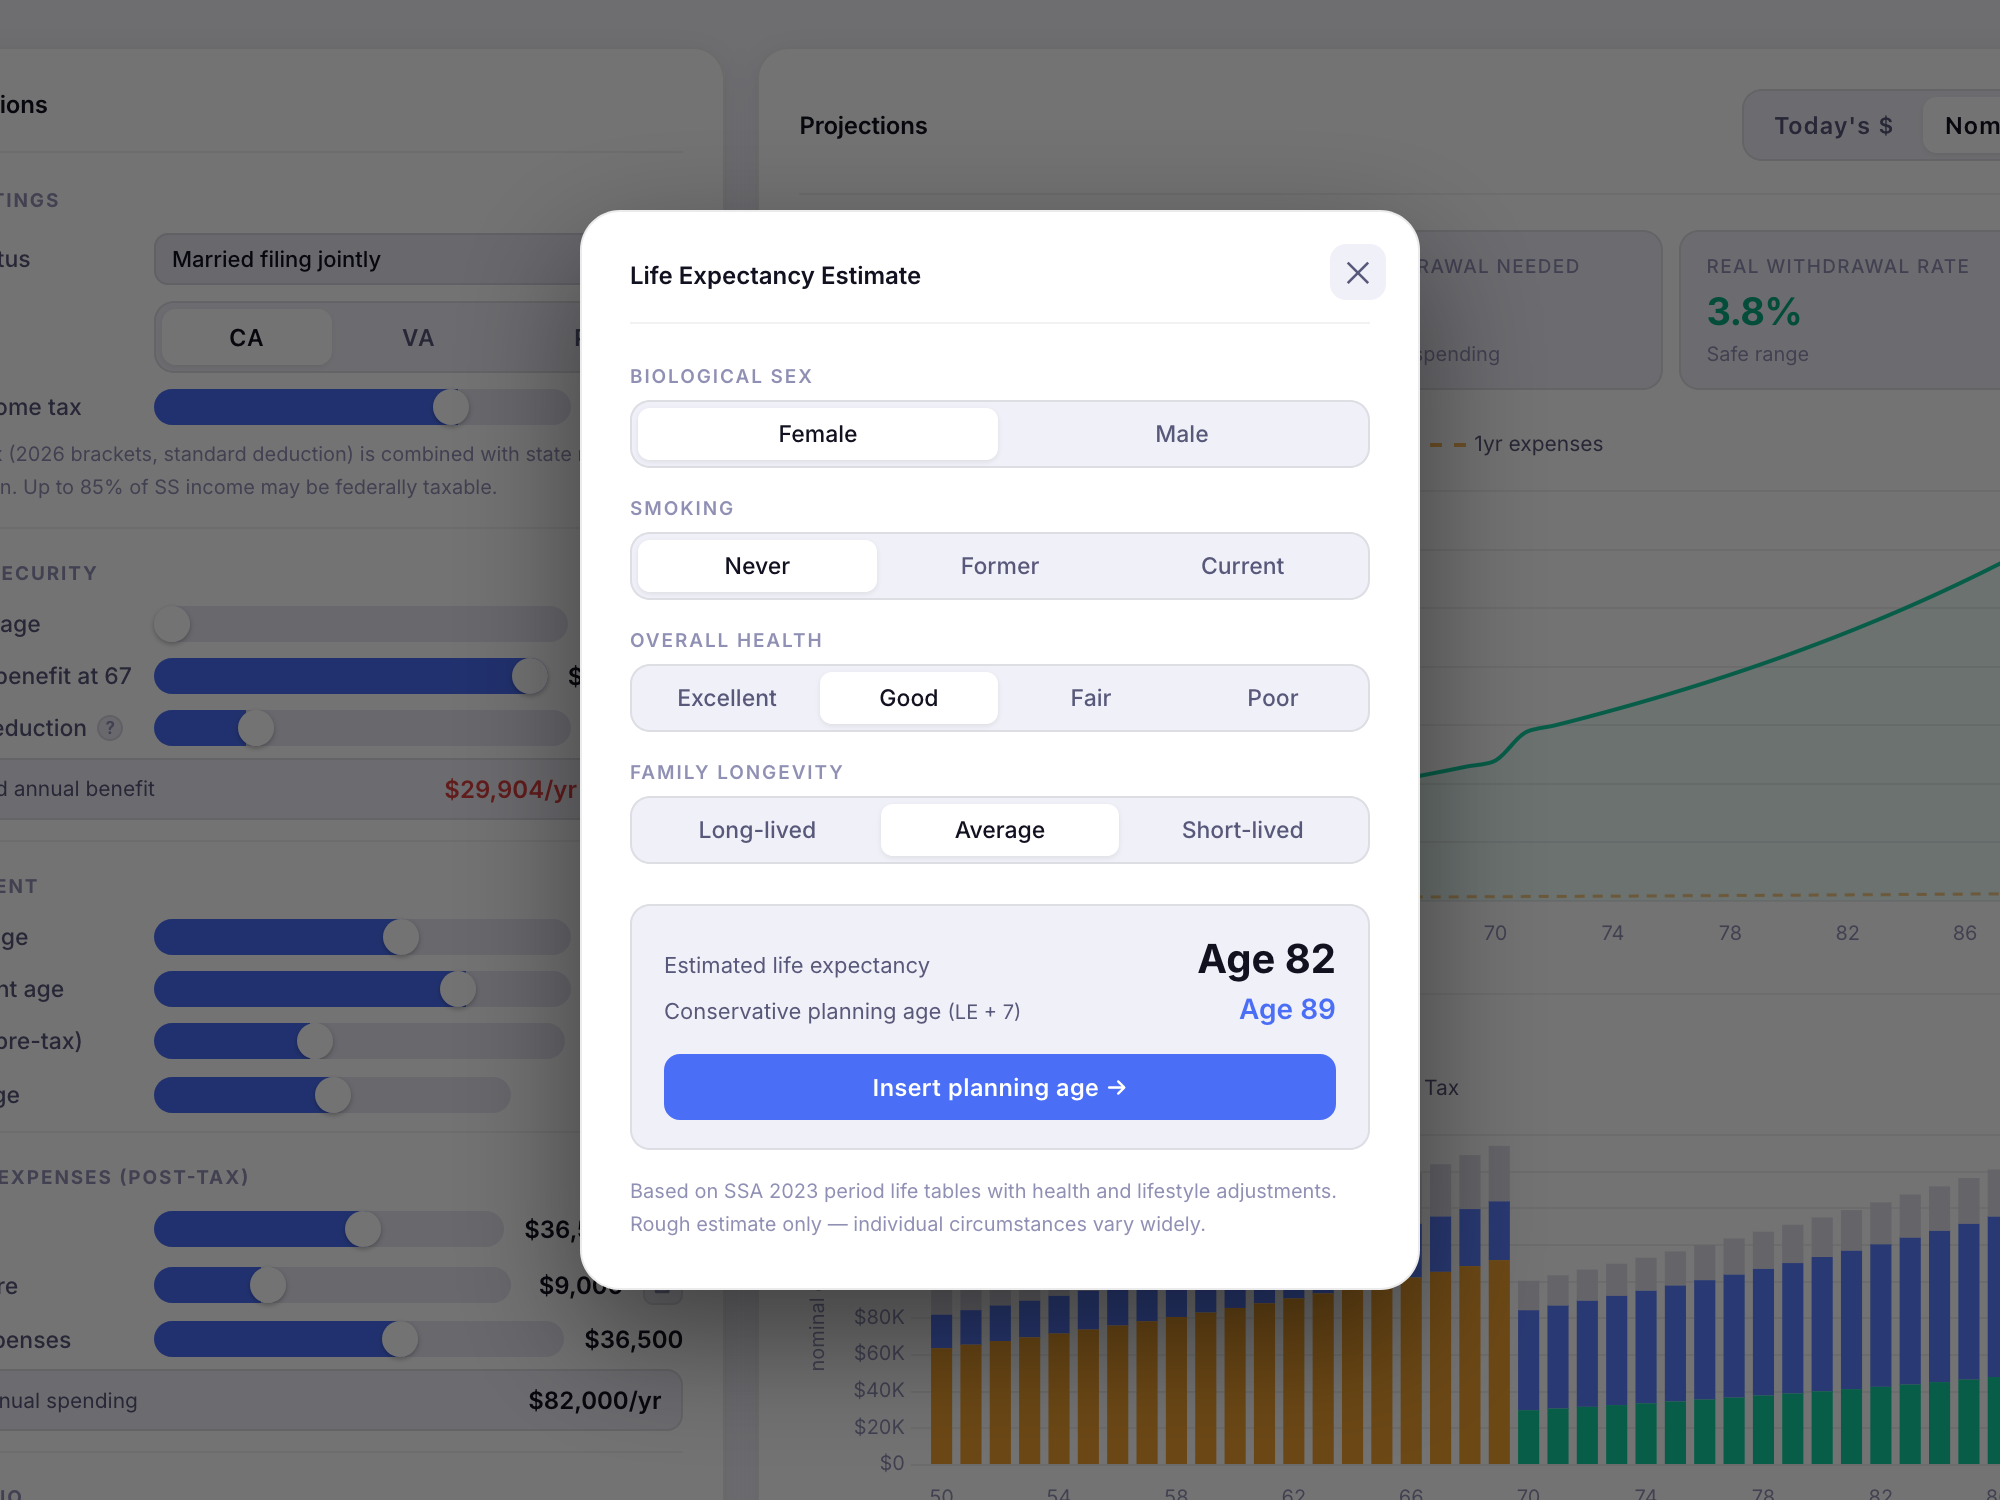Toggle projections to Today's $
The width and height of the screenshot is (2000, 1500).
[1832, 126]
